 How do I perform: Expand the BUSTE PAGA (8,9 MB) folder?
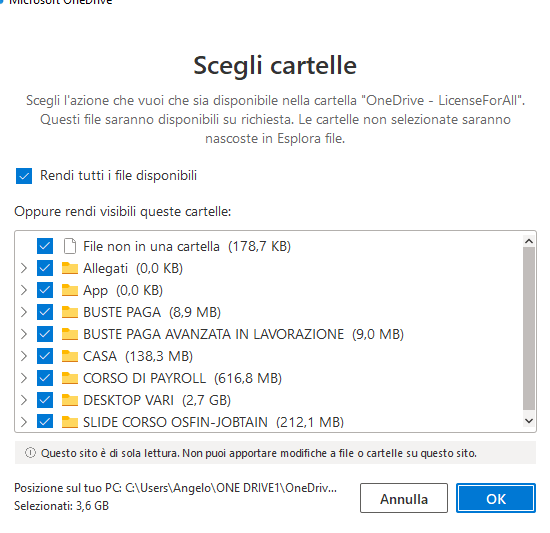click(24, 312)
